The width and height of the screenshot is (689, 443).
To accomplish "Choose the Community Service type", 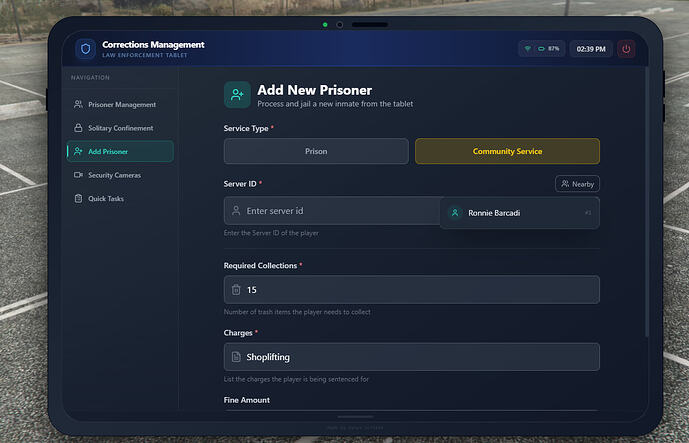I will click(507, 151).
